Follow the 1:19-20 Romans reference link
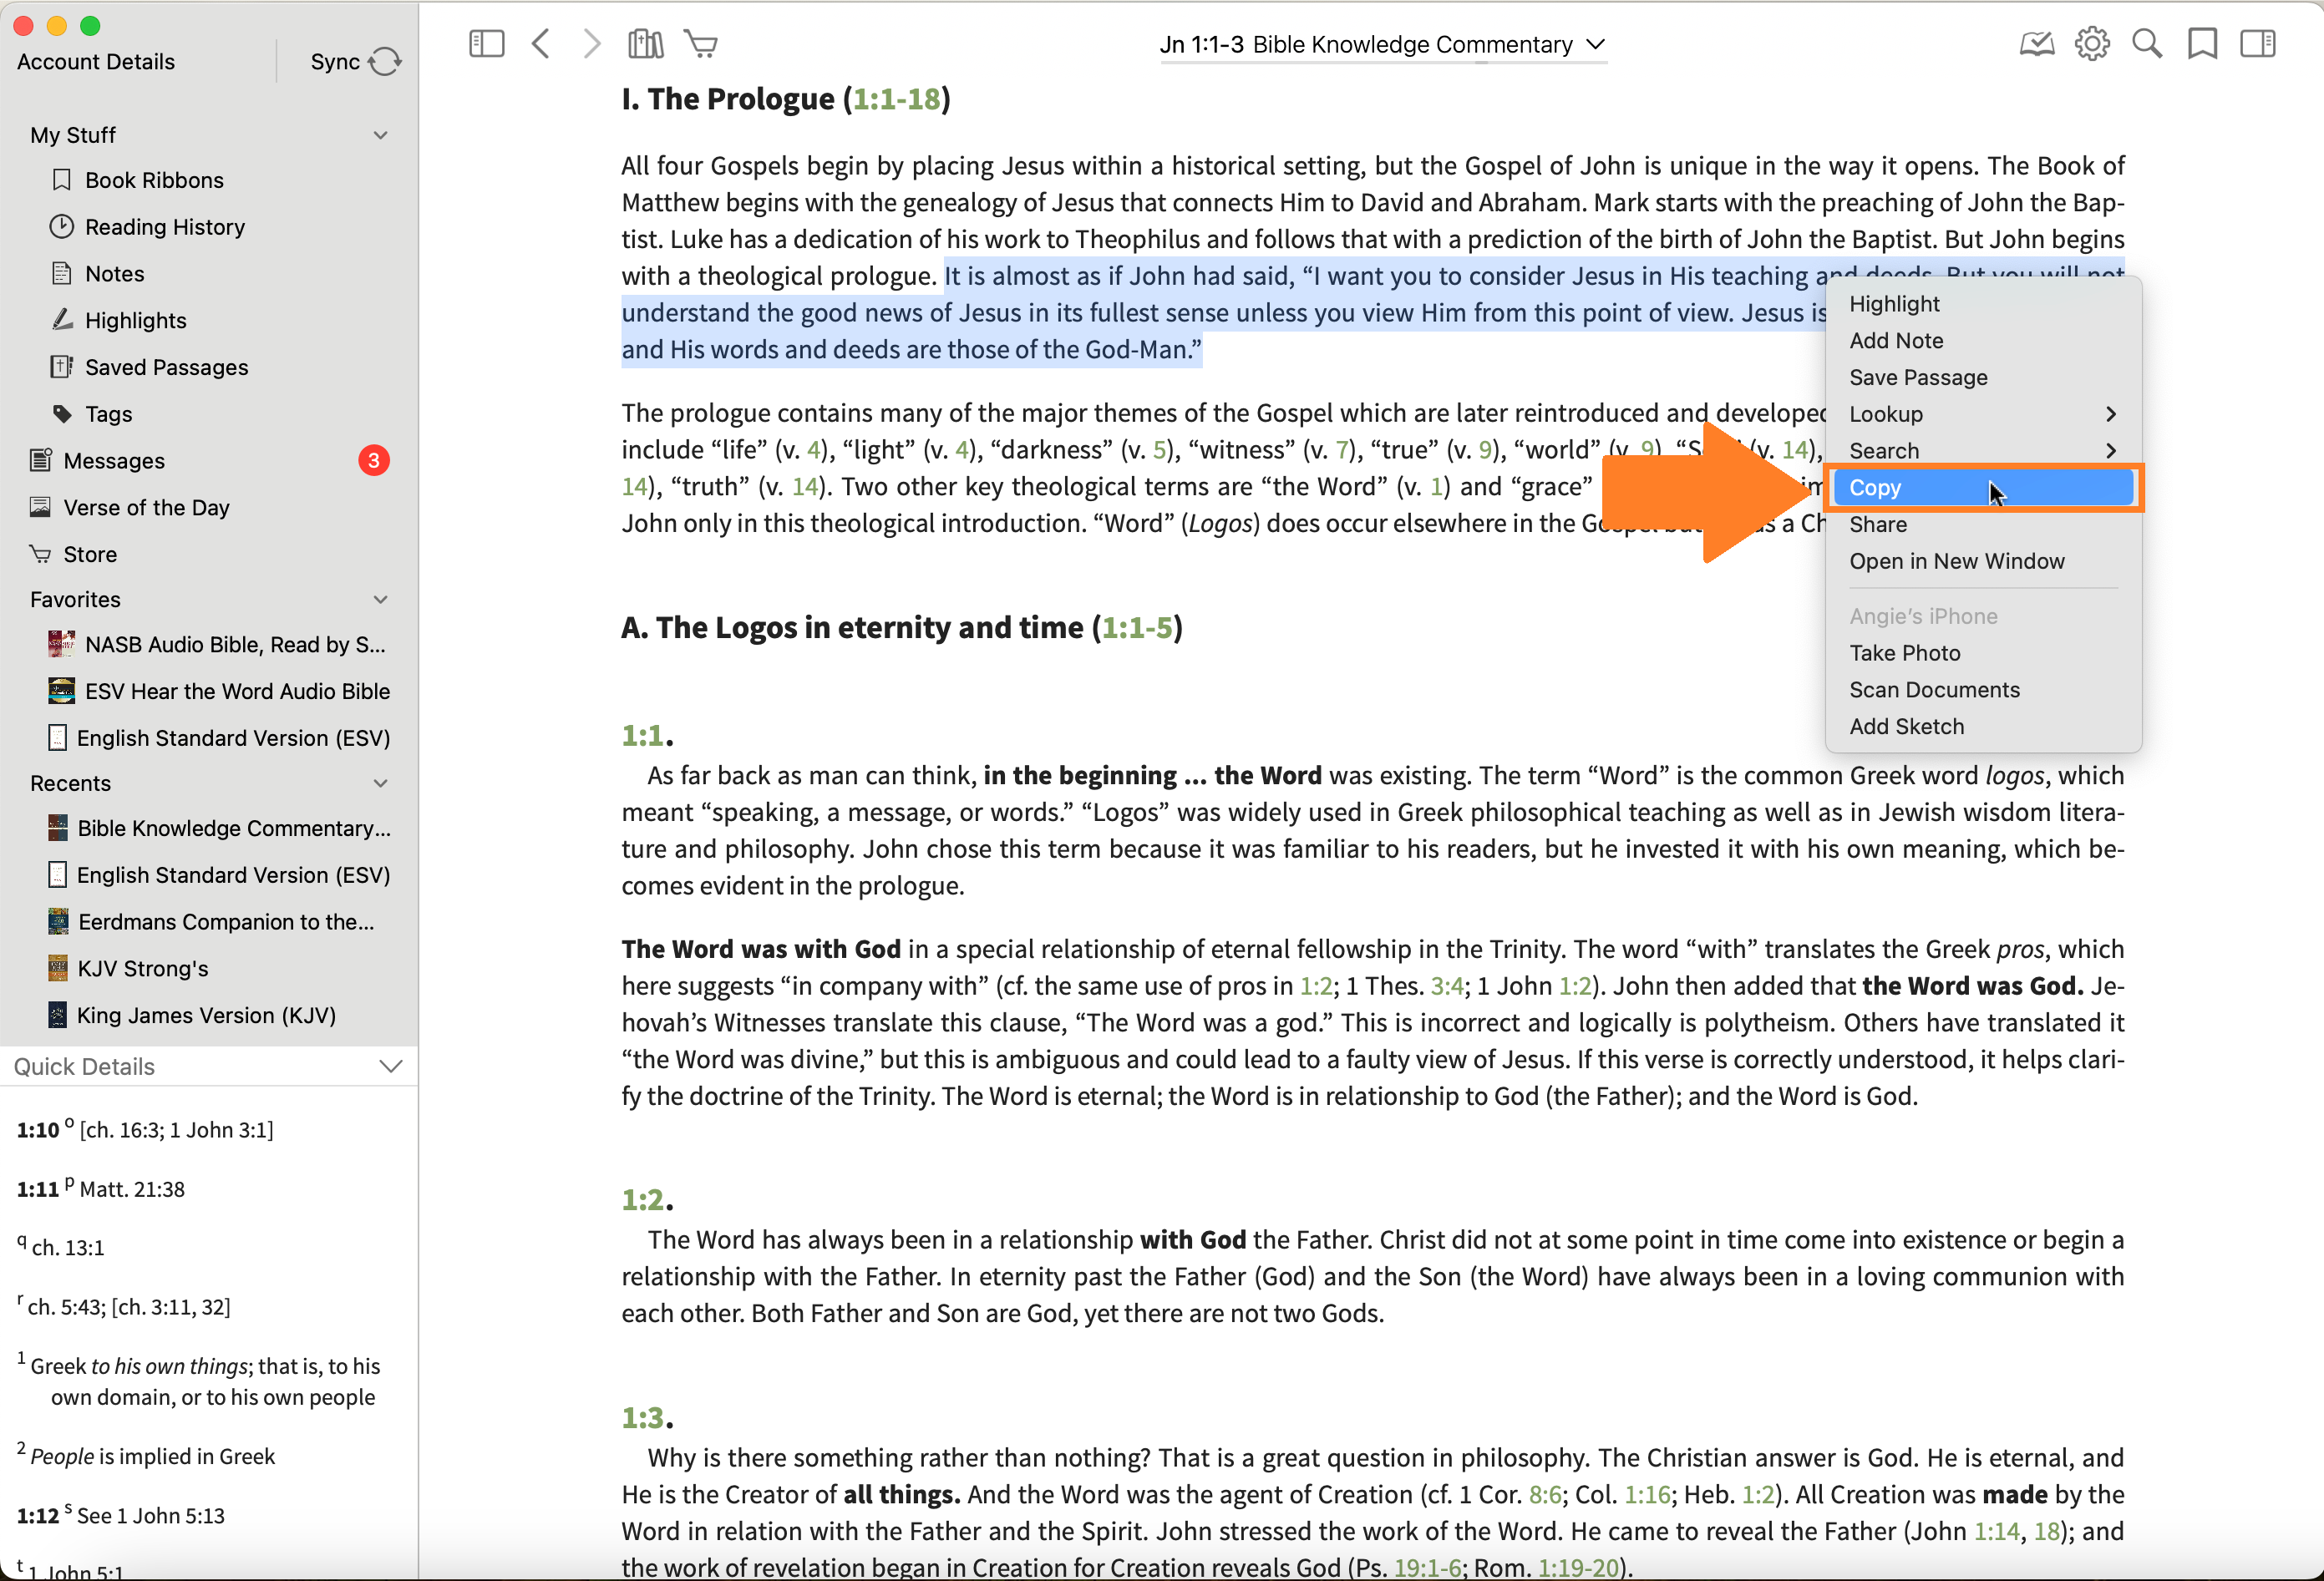Viewport: 2324px width, 1581px height. tap(1578, 1567)
